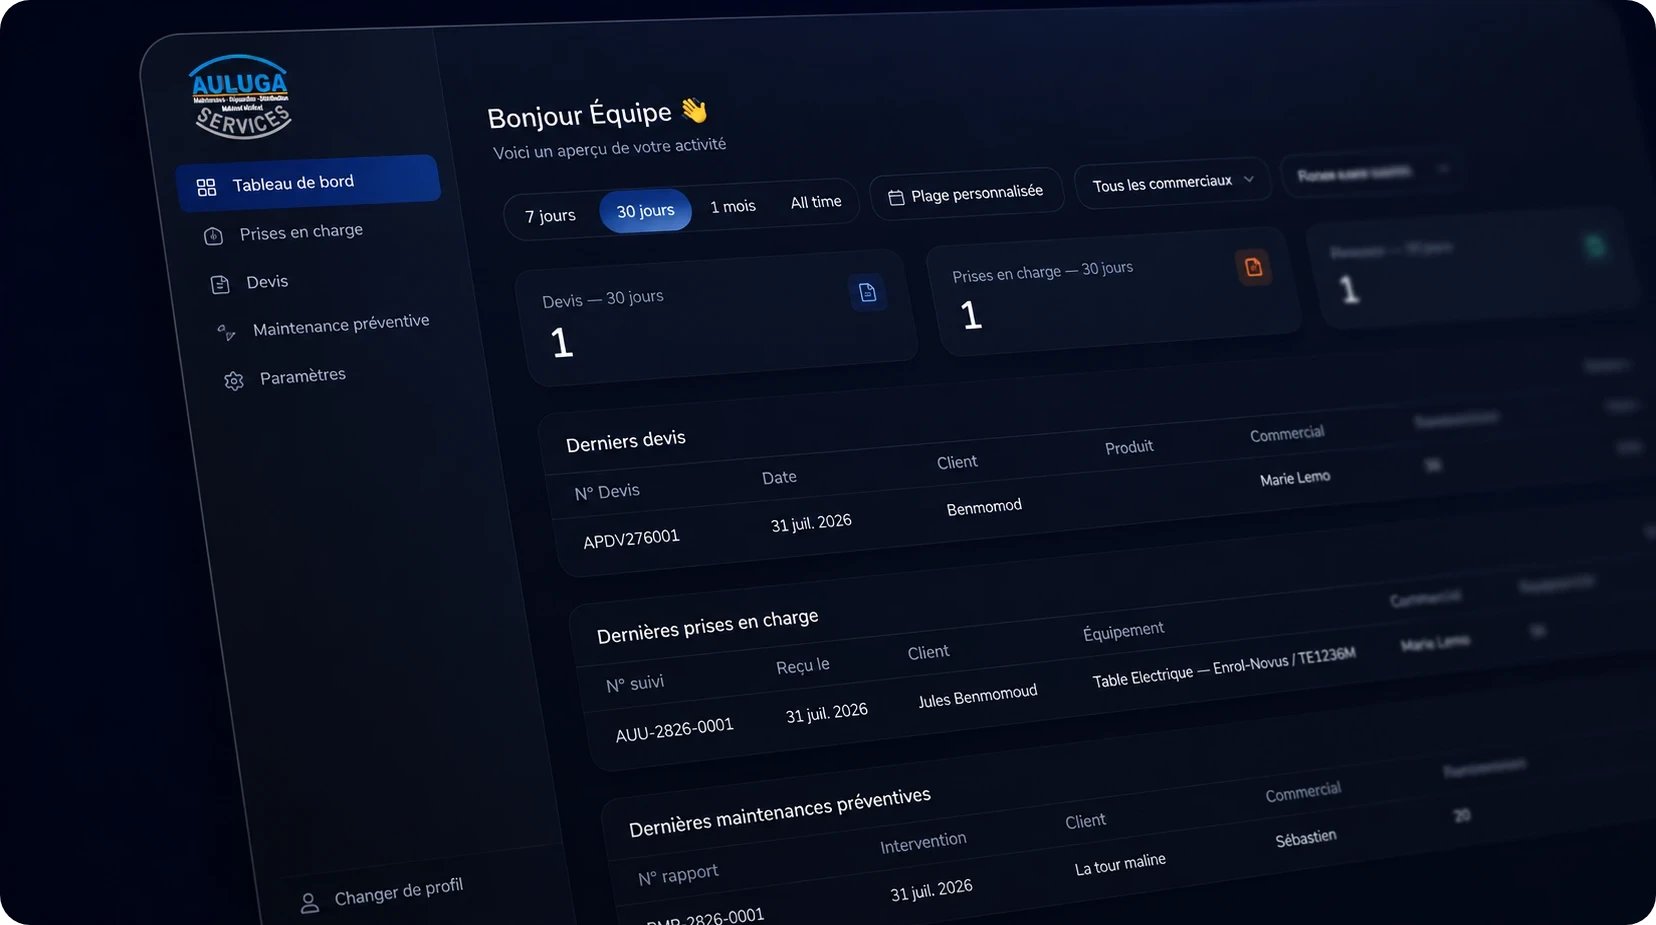Click the grid icon beside Tableau de bord
Viewport: 1656px width, 925px height.
coord(206,187)
